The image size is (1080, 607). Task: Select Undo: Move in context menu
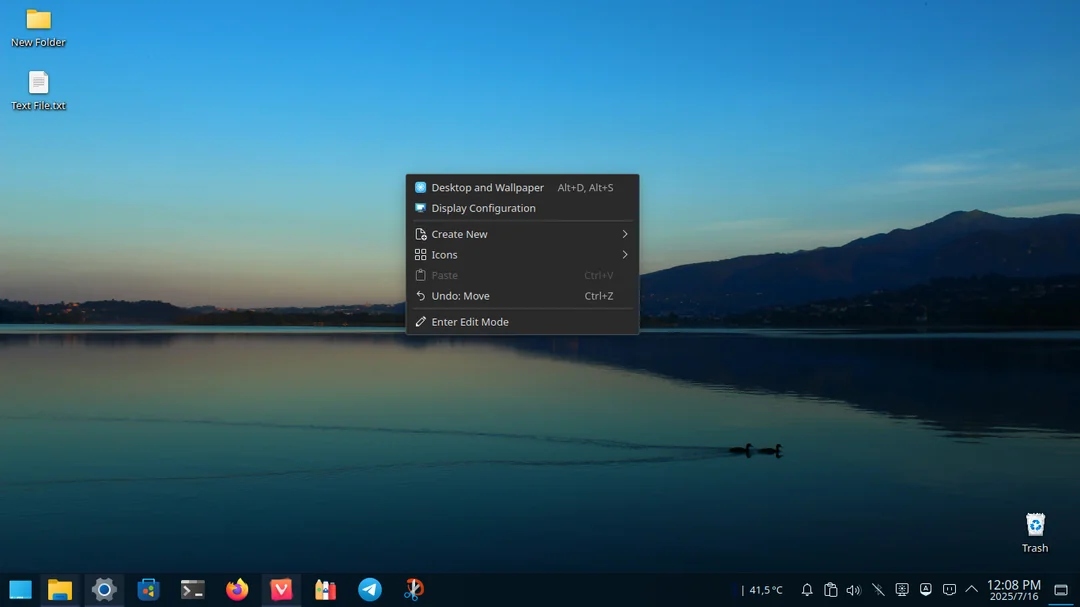pos(461,296)
